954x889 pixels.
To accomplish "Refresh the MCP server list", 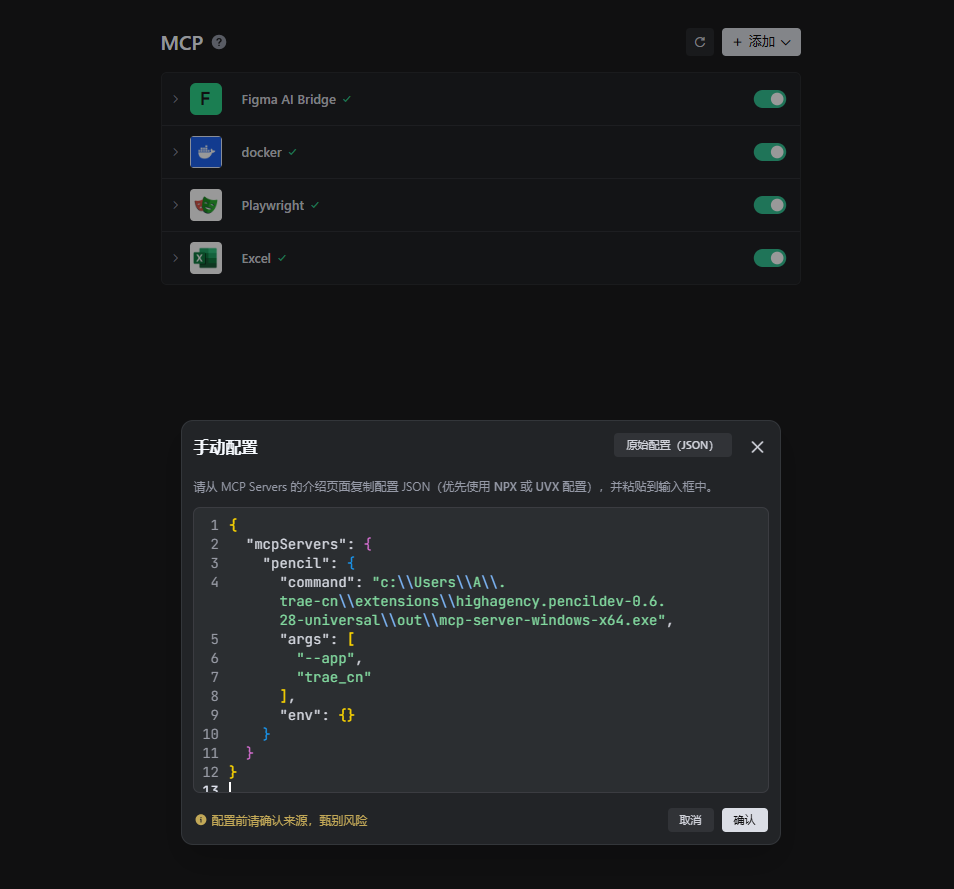I will tap(700, 42).
